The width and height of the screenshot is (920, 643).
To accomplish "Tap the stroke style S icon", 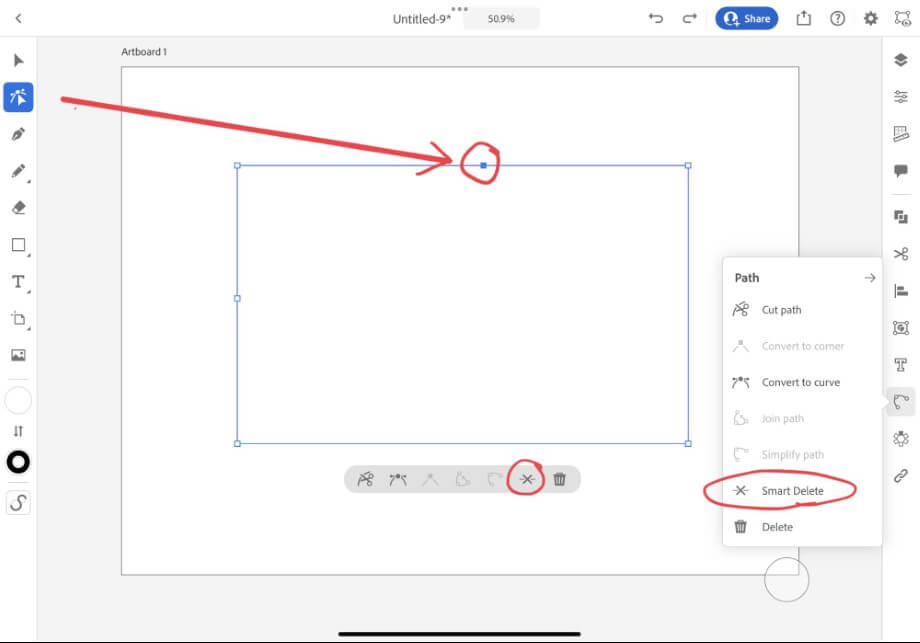I will pos(18,503).
